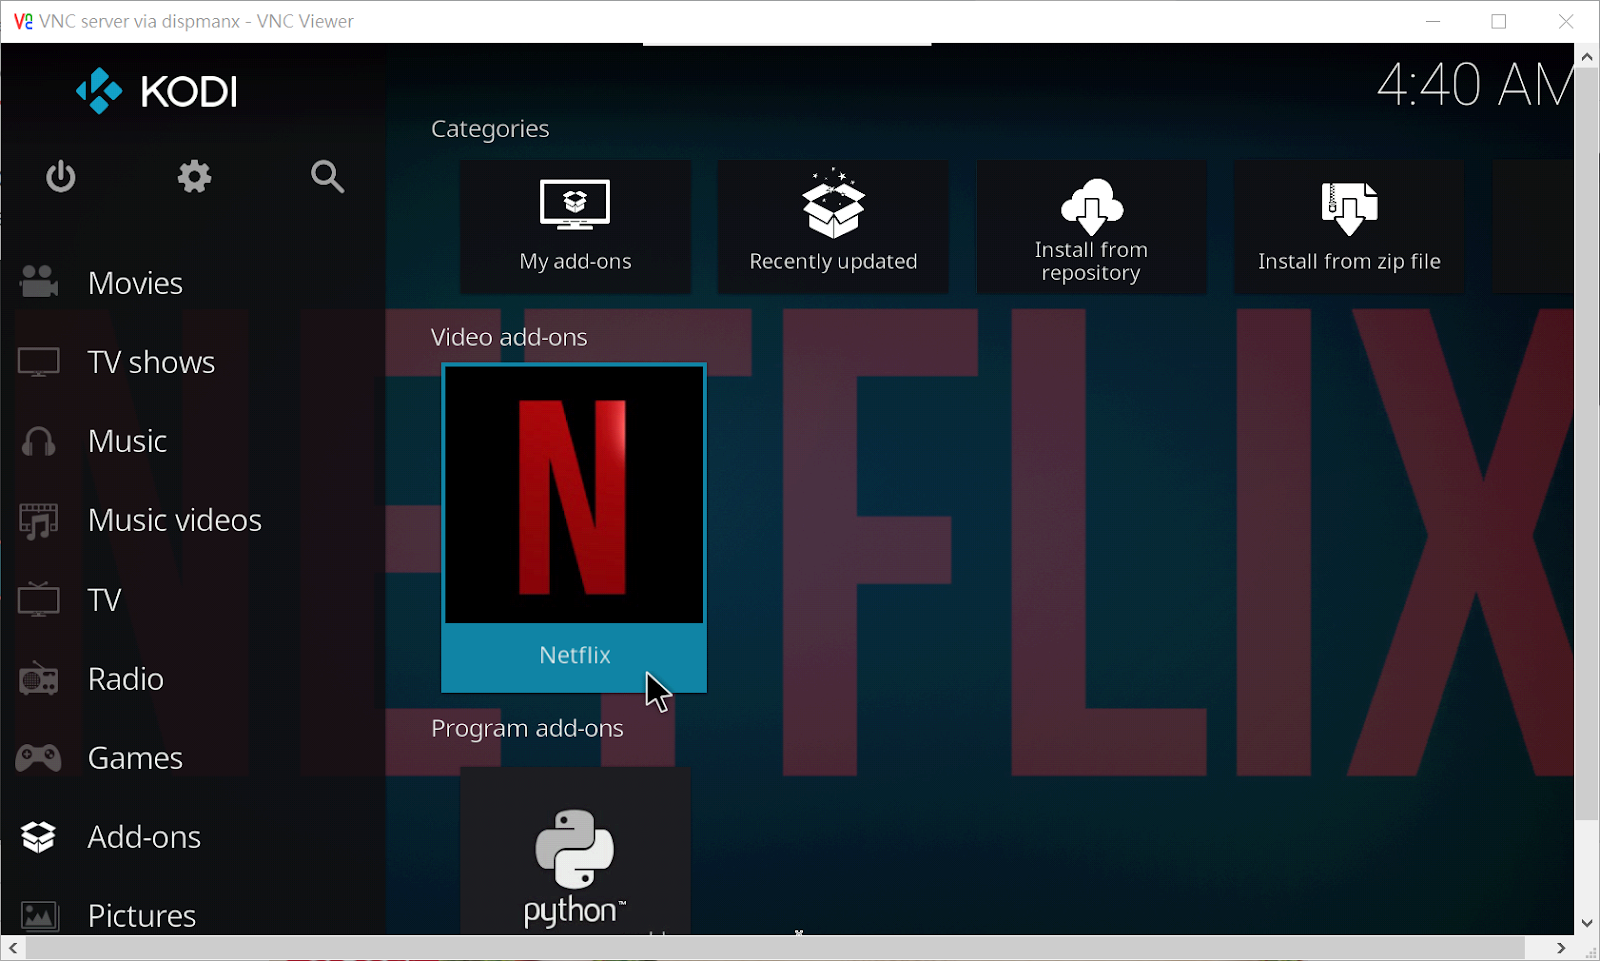Click the Kodi logo
Image resolution: width=1600 pixels, height=961 pixels.
pyautogui.click(x=155, y=90)
